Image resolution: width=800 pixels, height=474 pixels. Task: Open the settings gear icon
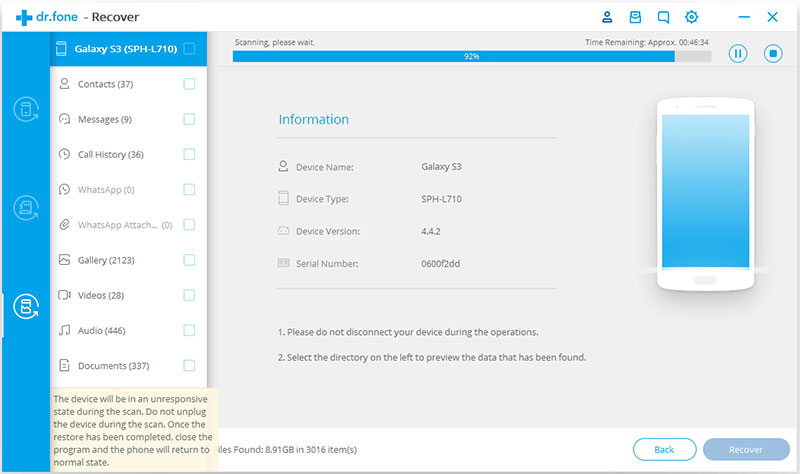[x=691, y=17]
